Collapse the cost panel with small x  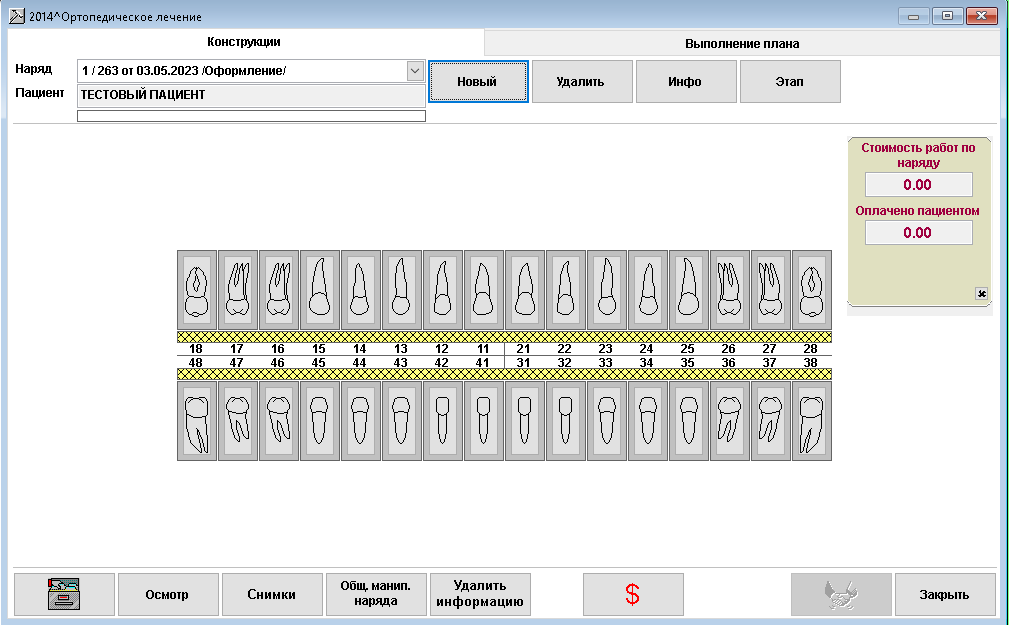(981, 293)
